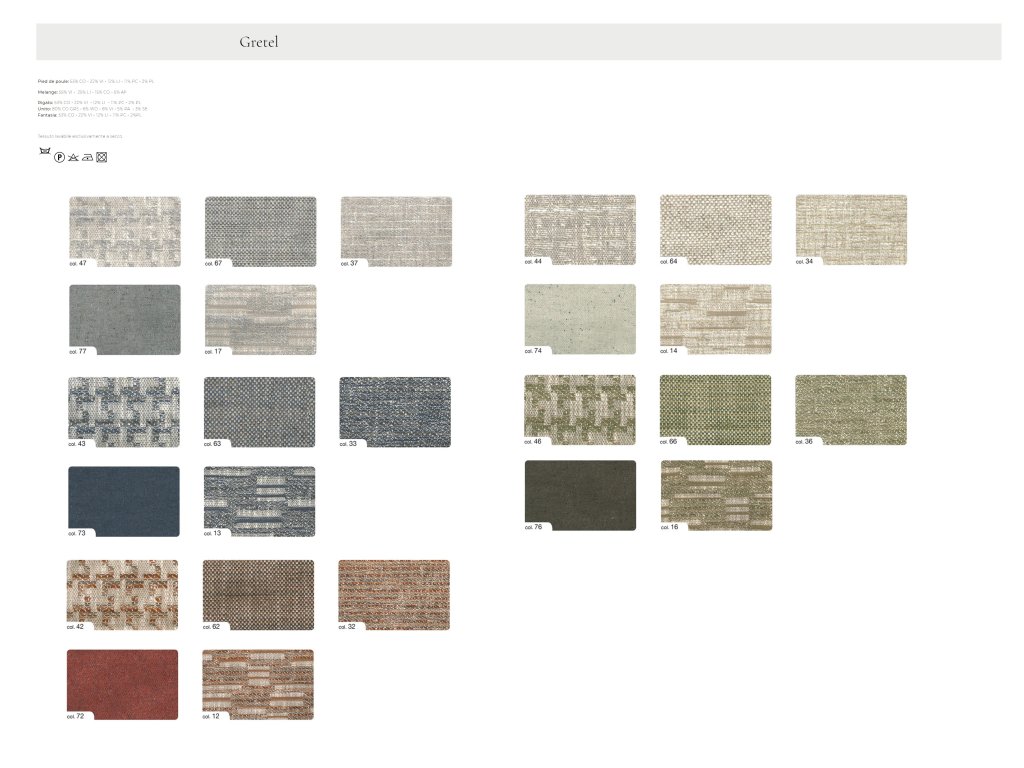Click the do-not-bleach triangle symbol
Screen dimensions: 1024x768
tap(73, 157)
